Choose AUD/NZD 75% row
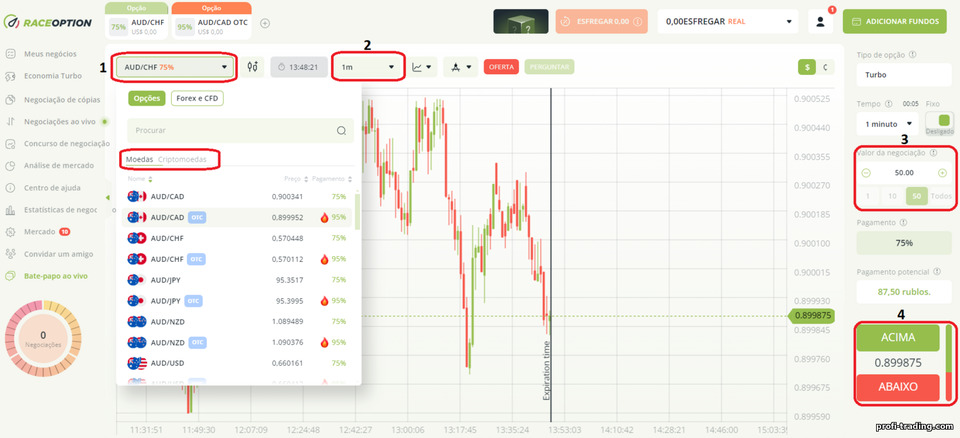The height and width of the screenshot is (438, 960). (236, 321)
